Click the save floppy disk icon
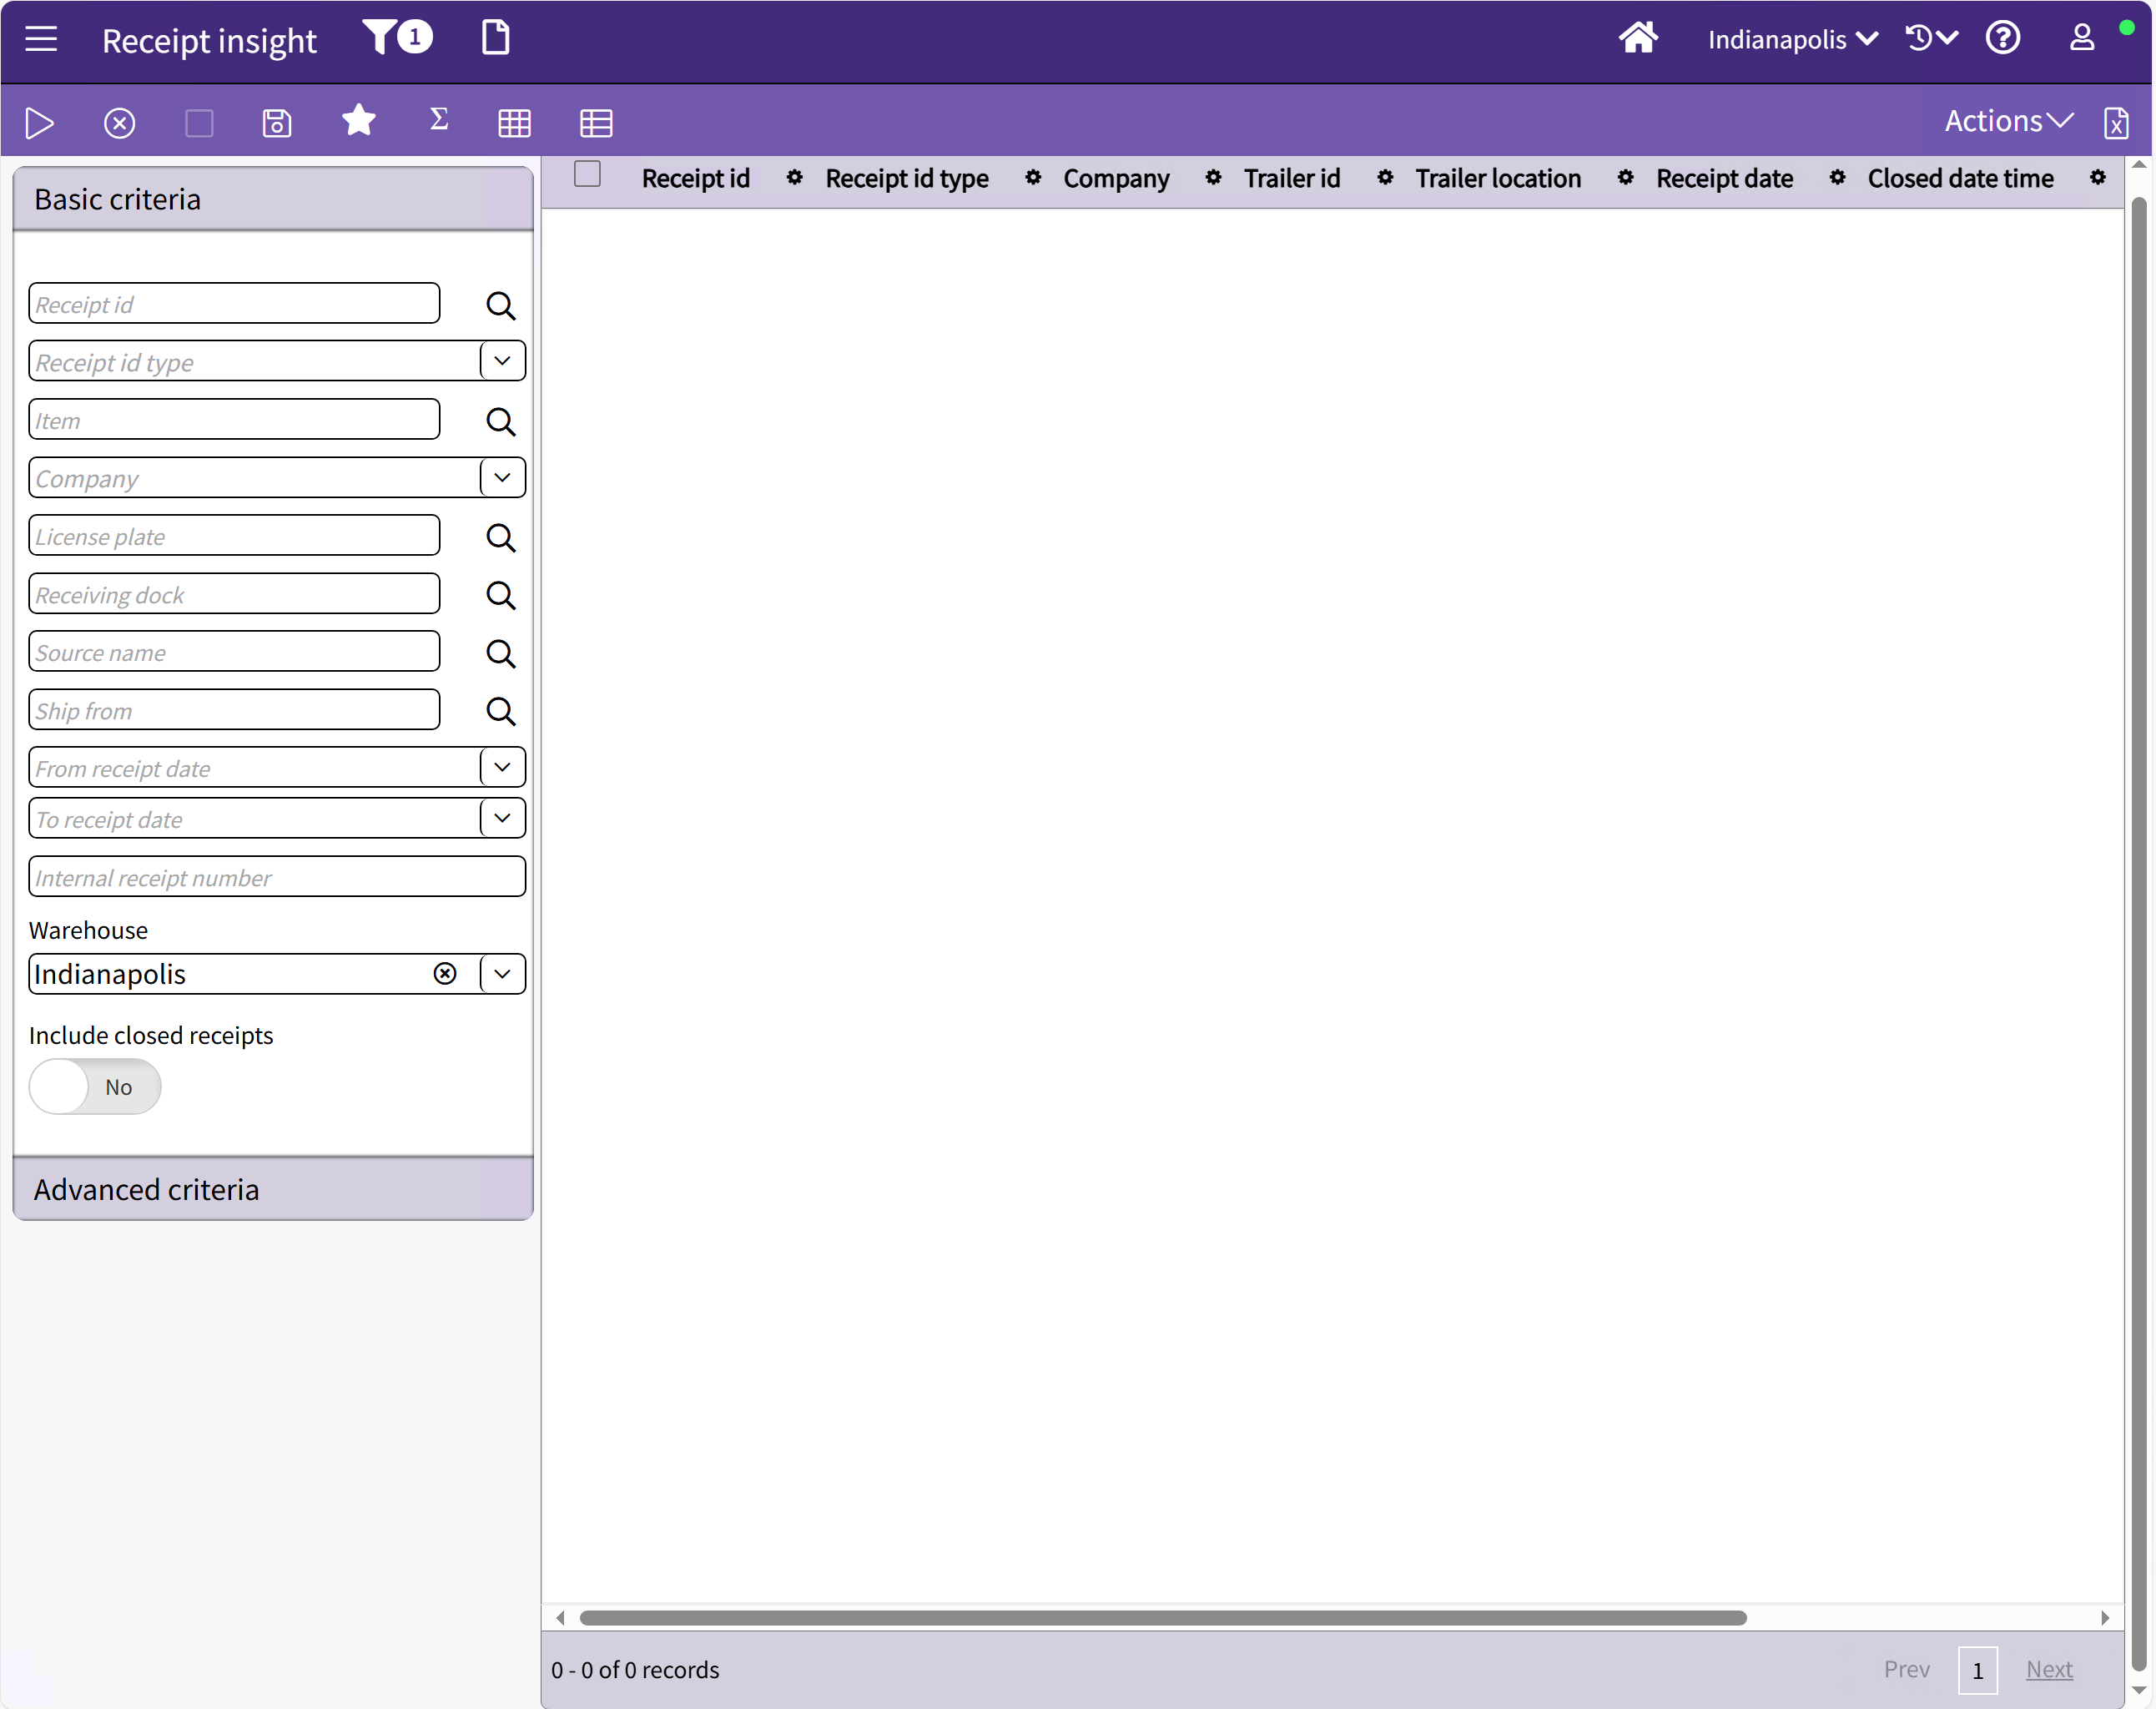The height and width of the screenshot is (1709, 2156). coord(277,123)
